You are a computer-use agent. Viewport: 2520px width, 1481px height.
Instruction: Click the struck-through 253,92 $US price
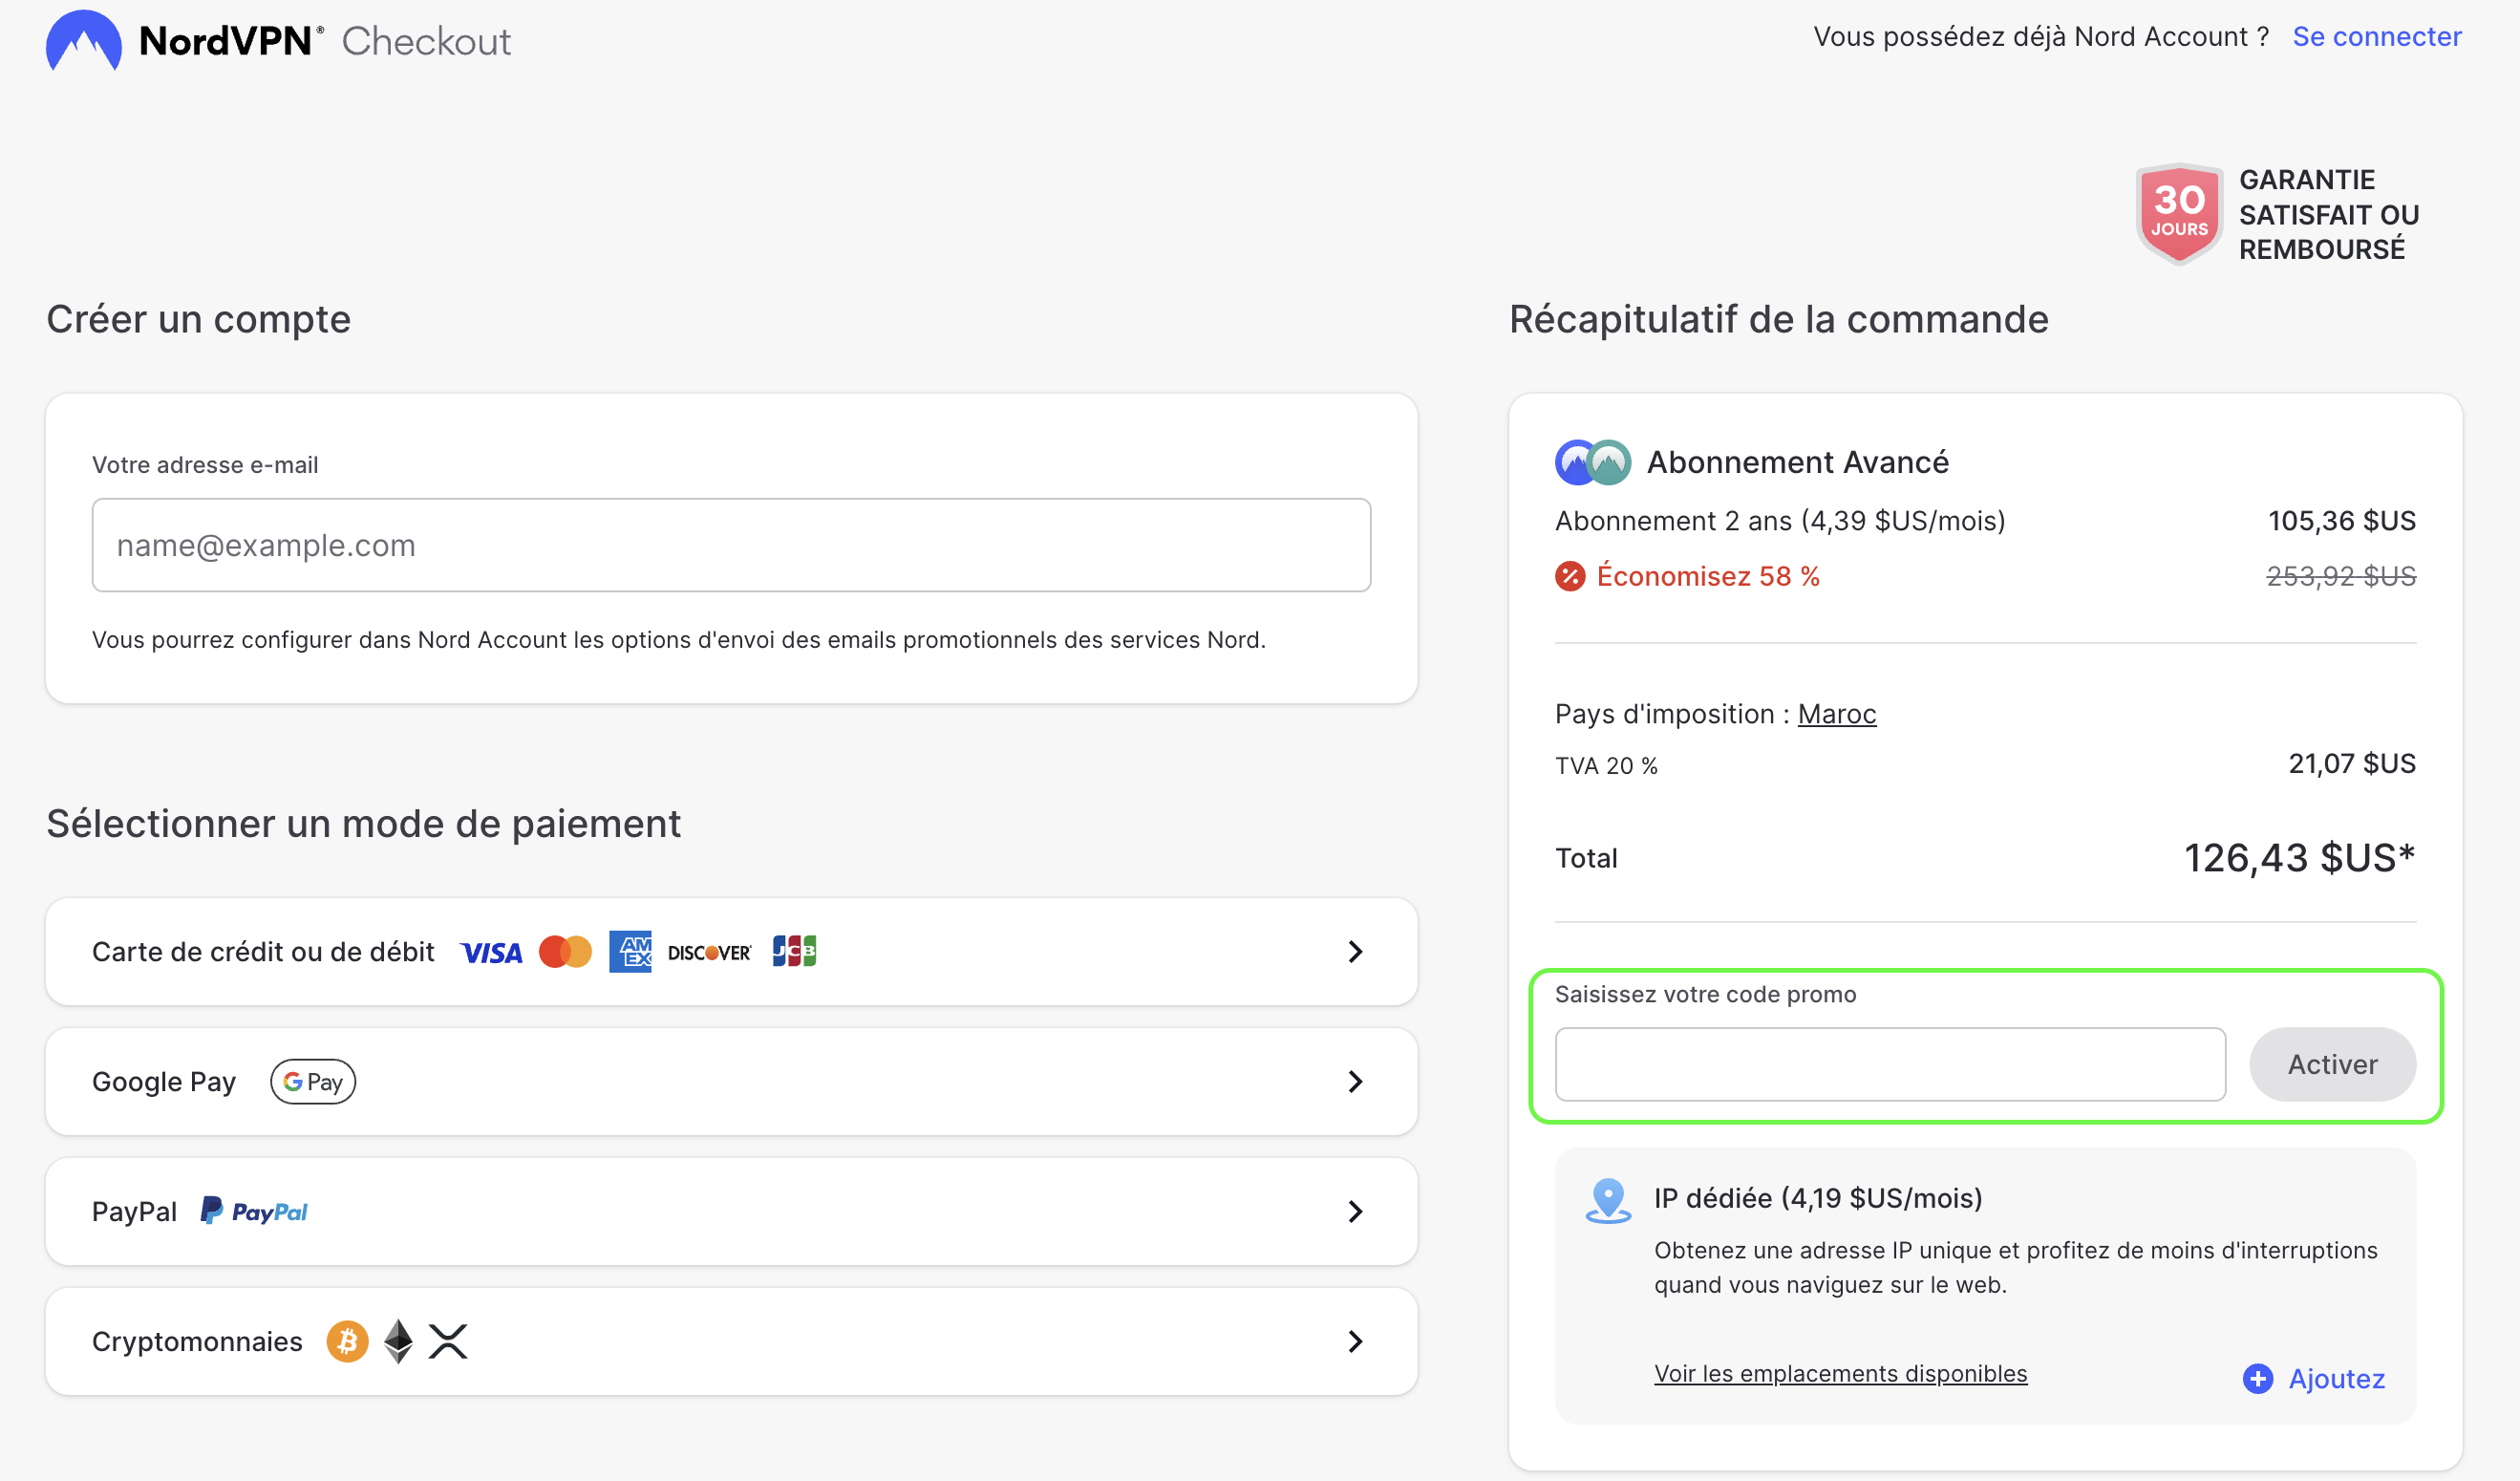click(2341, 577)
